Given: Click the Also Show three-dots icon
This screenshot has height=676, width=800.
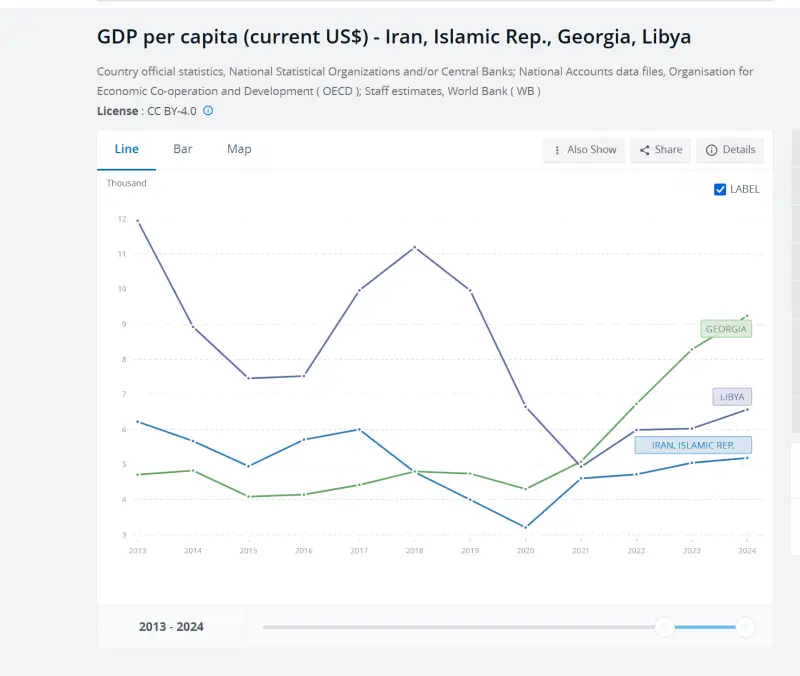Looking at the screenshot, I should coord(557,150).
